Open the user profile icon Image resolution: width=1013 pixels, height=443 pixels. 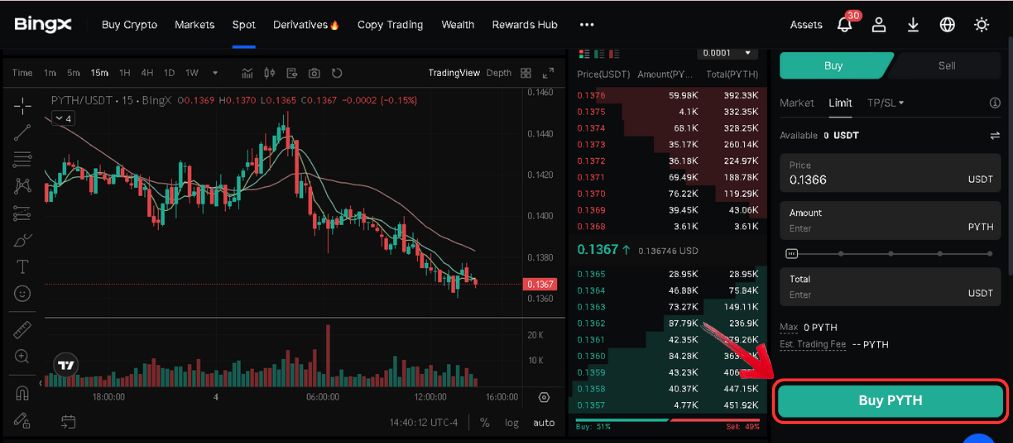pos(879,25)
